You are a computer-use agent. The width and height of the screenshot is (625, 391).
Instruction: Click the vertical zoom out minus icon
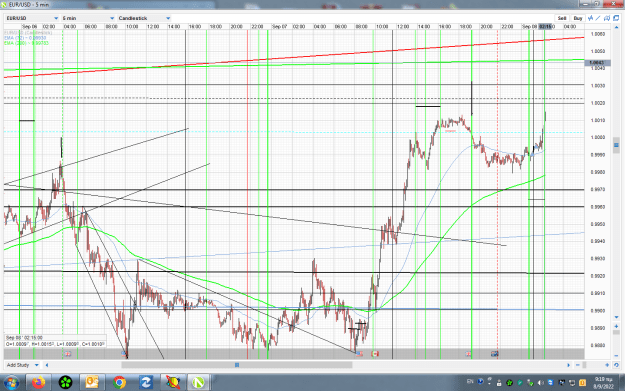click(617, 355)
